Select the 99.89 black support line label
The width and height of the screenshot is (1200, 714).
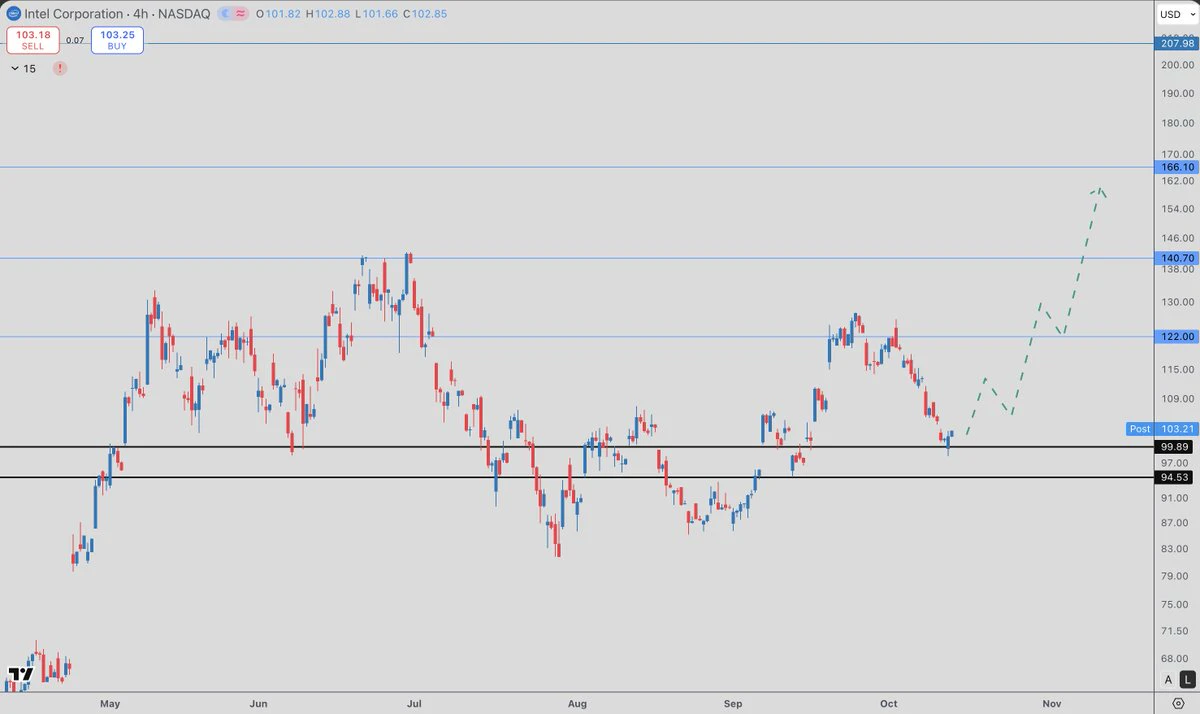pos(1174,447)
